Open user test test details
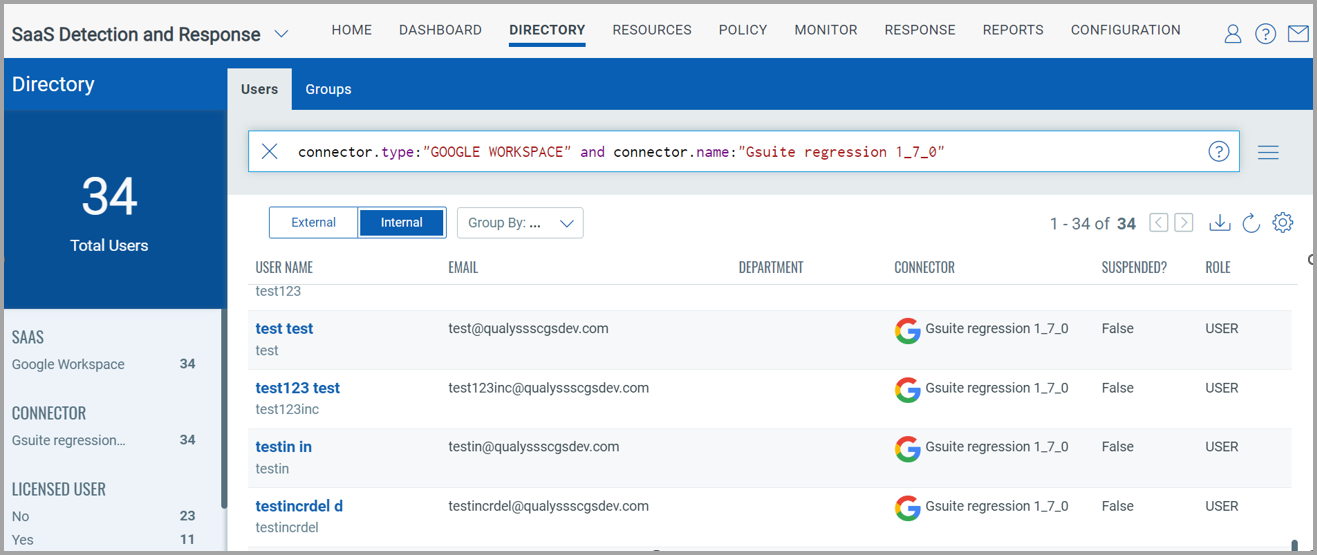The height and width of the screenshot is (555, 1317). coord(284,328)
